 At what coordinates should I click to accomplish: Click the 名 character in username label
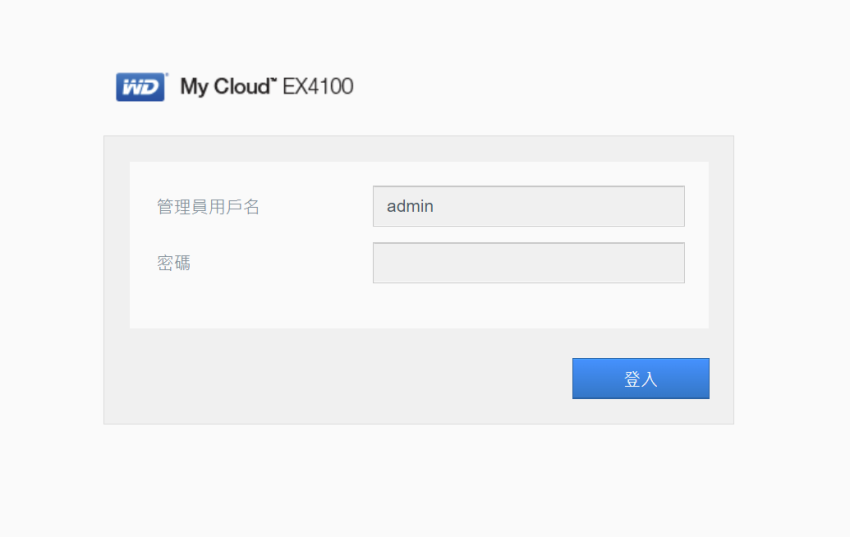coord(252,206)
